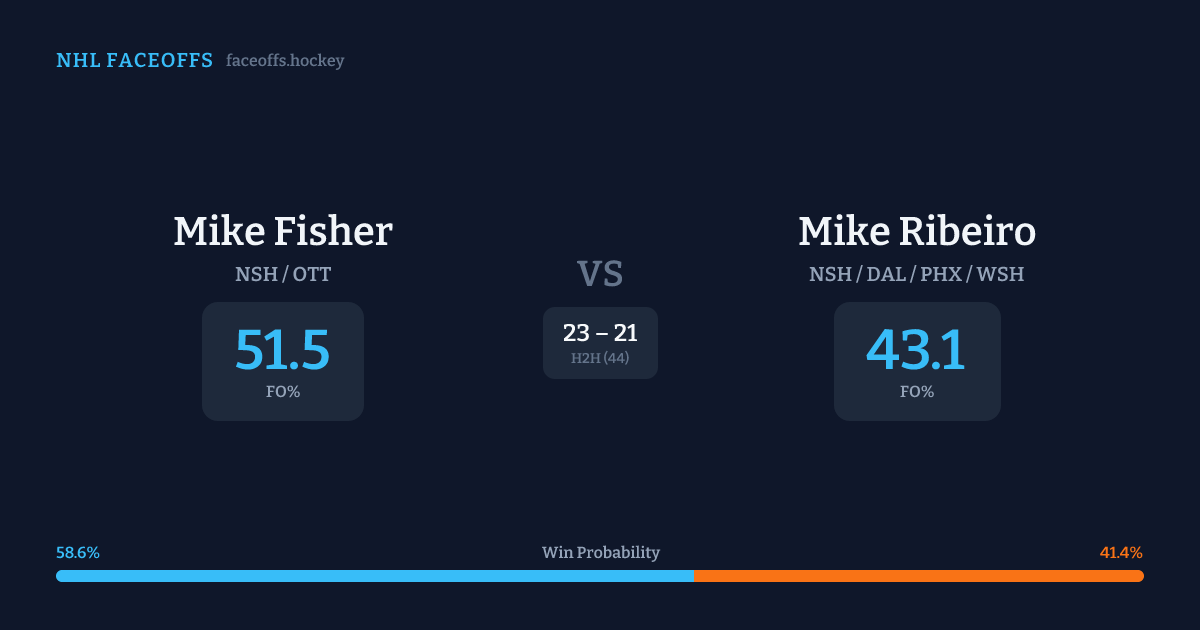1200x630 pixels.
Task: Click the VS text between players
Action: click(600, 274)
